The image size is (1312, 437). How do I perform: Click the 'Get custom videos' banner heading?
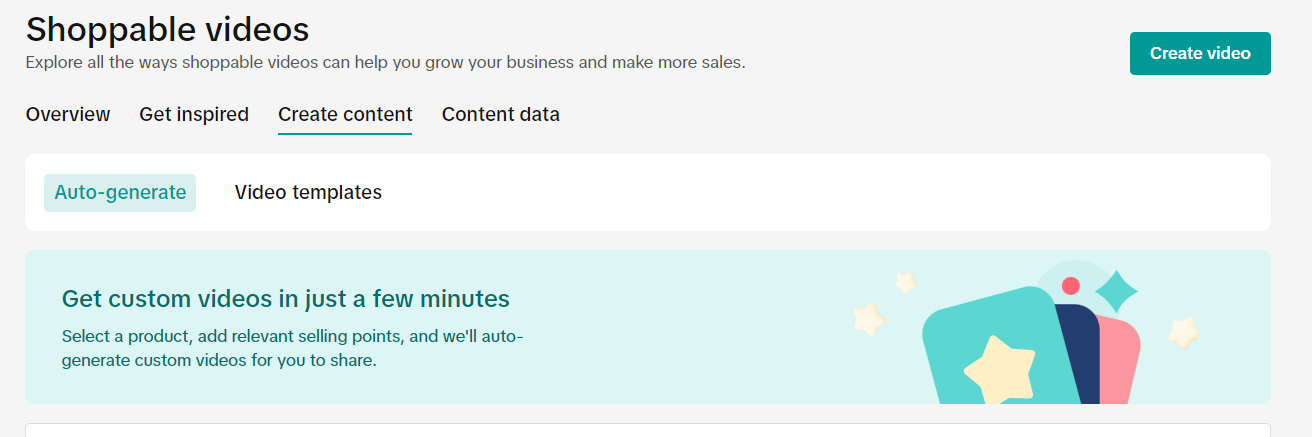(285, 299)
